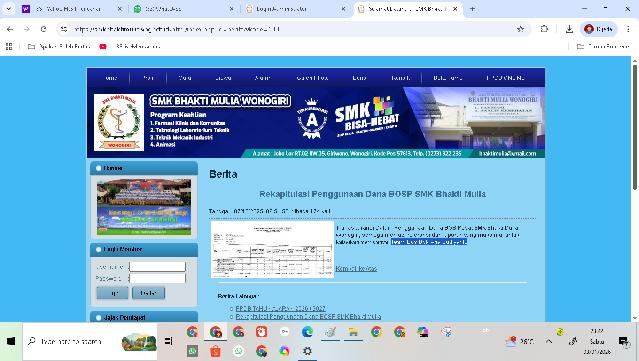Open the Settings gear in the taskbar
The height and width of the screenshot is (361, 639).
click(x=307, y=351)
